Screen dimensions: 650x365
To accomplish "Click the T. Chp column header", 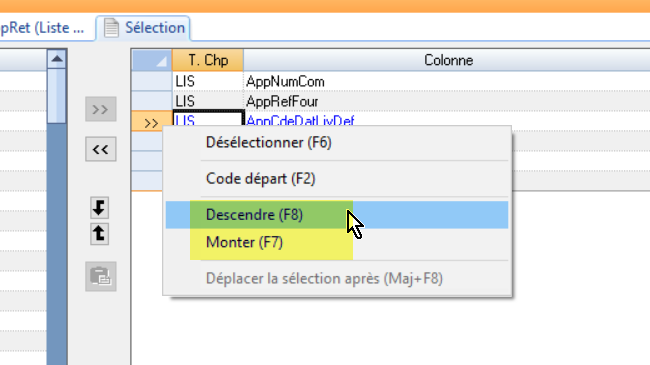I will coord(208,60).
